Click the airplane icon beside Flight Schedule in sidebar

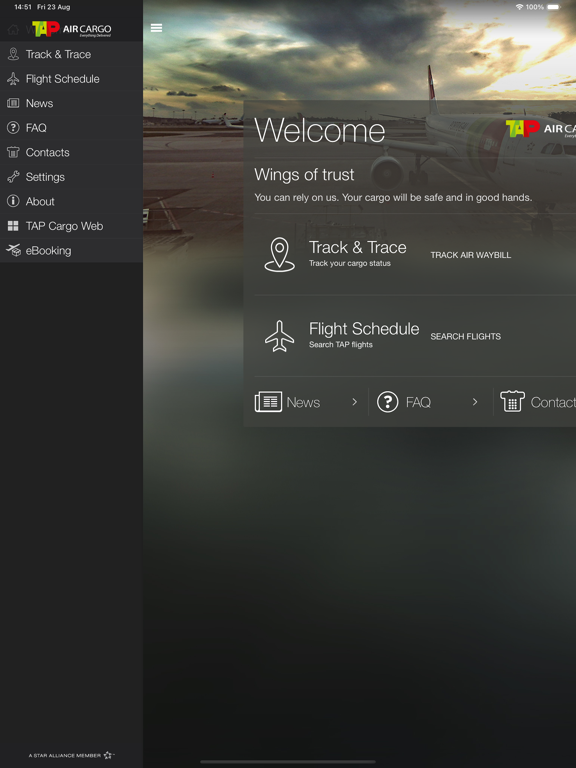point(13,78)
